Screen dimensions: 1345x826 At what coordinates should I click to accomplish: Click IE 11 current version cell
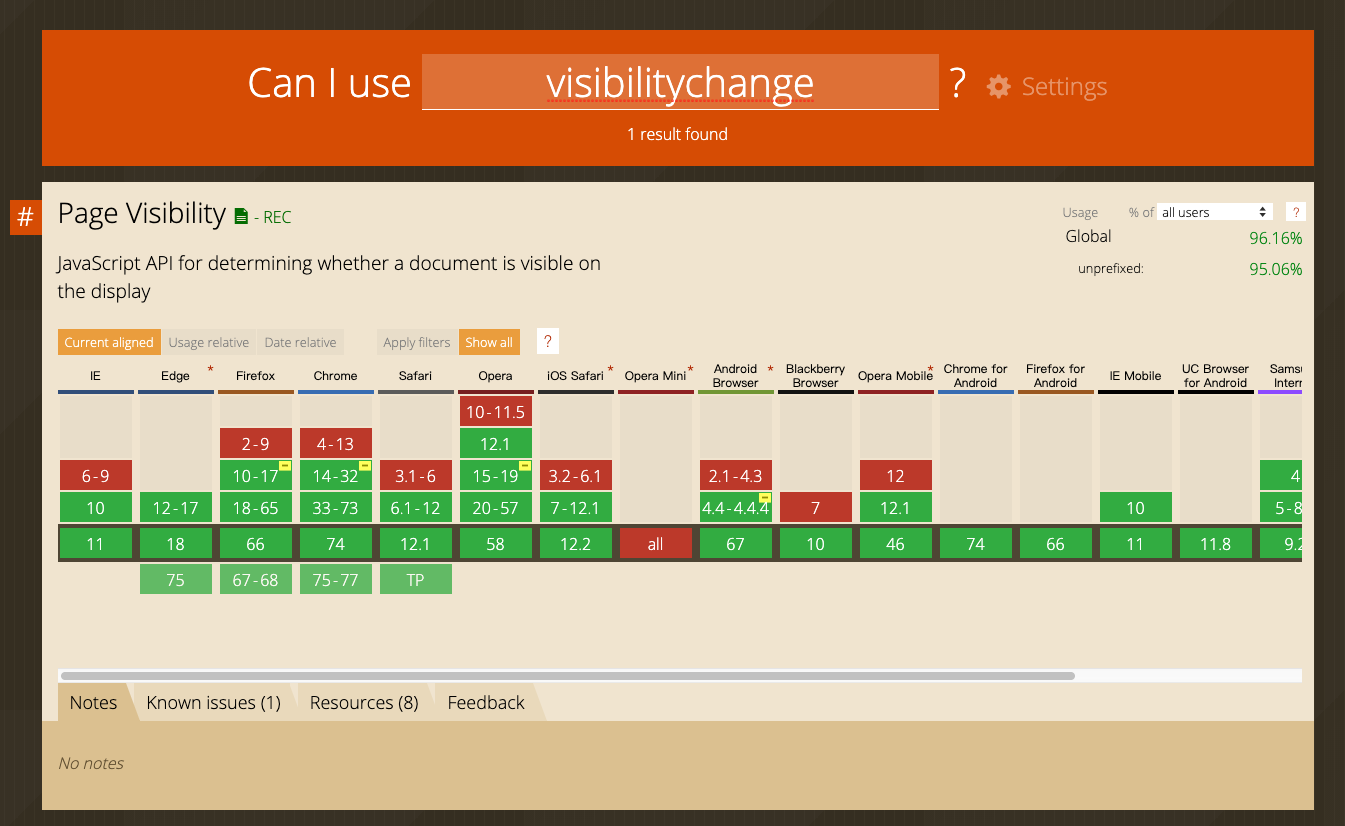(x=95, y=543)
